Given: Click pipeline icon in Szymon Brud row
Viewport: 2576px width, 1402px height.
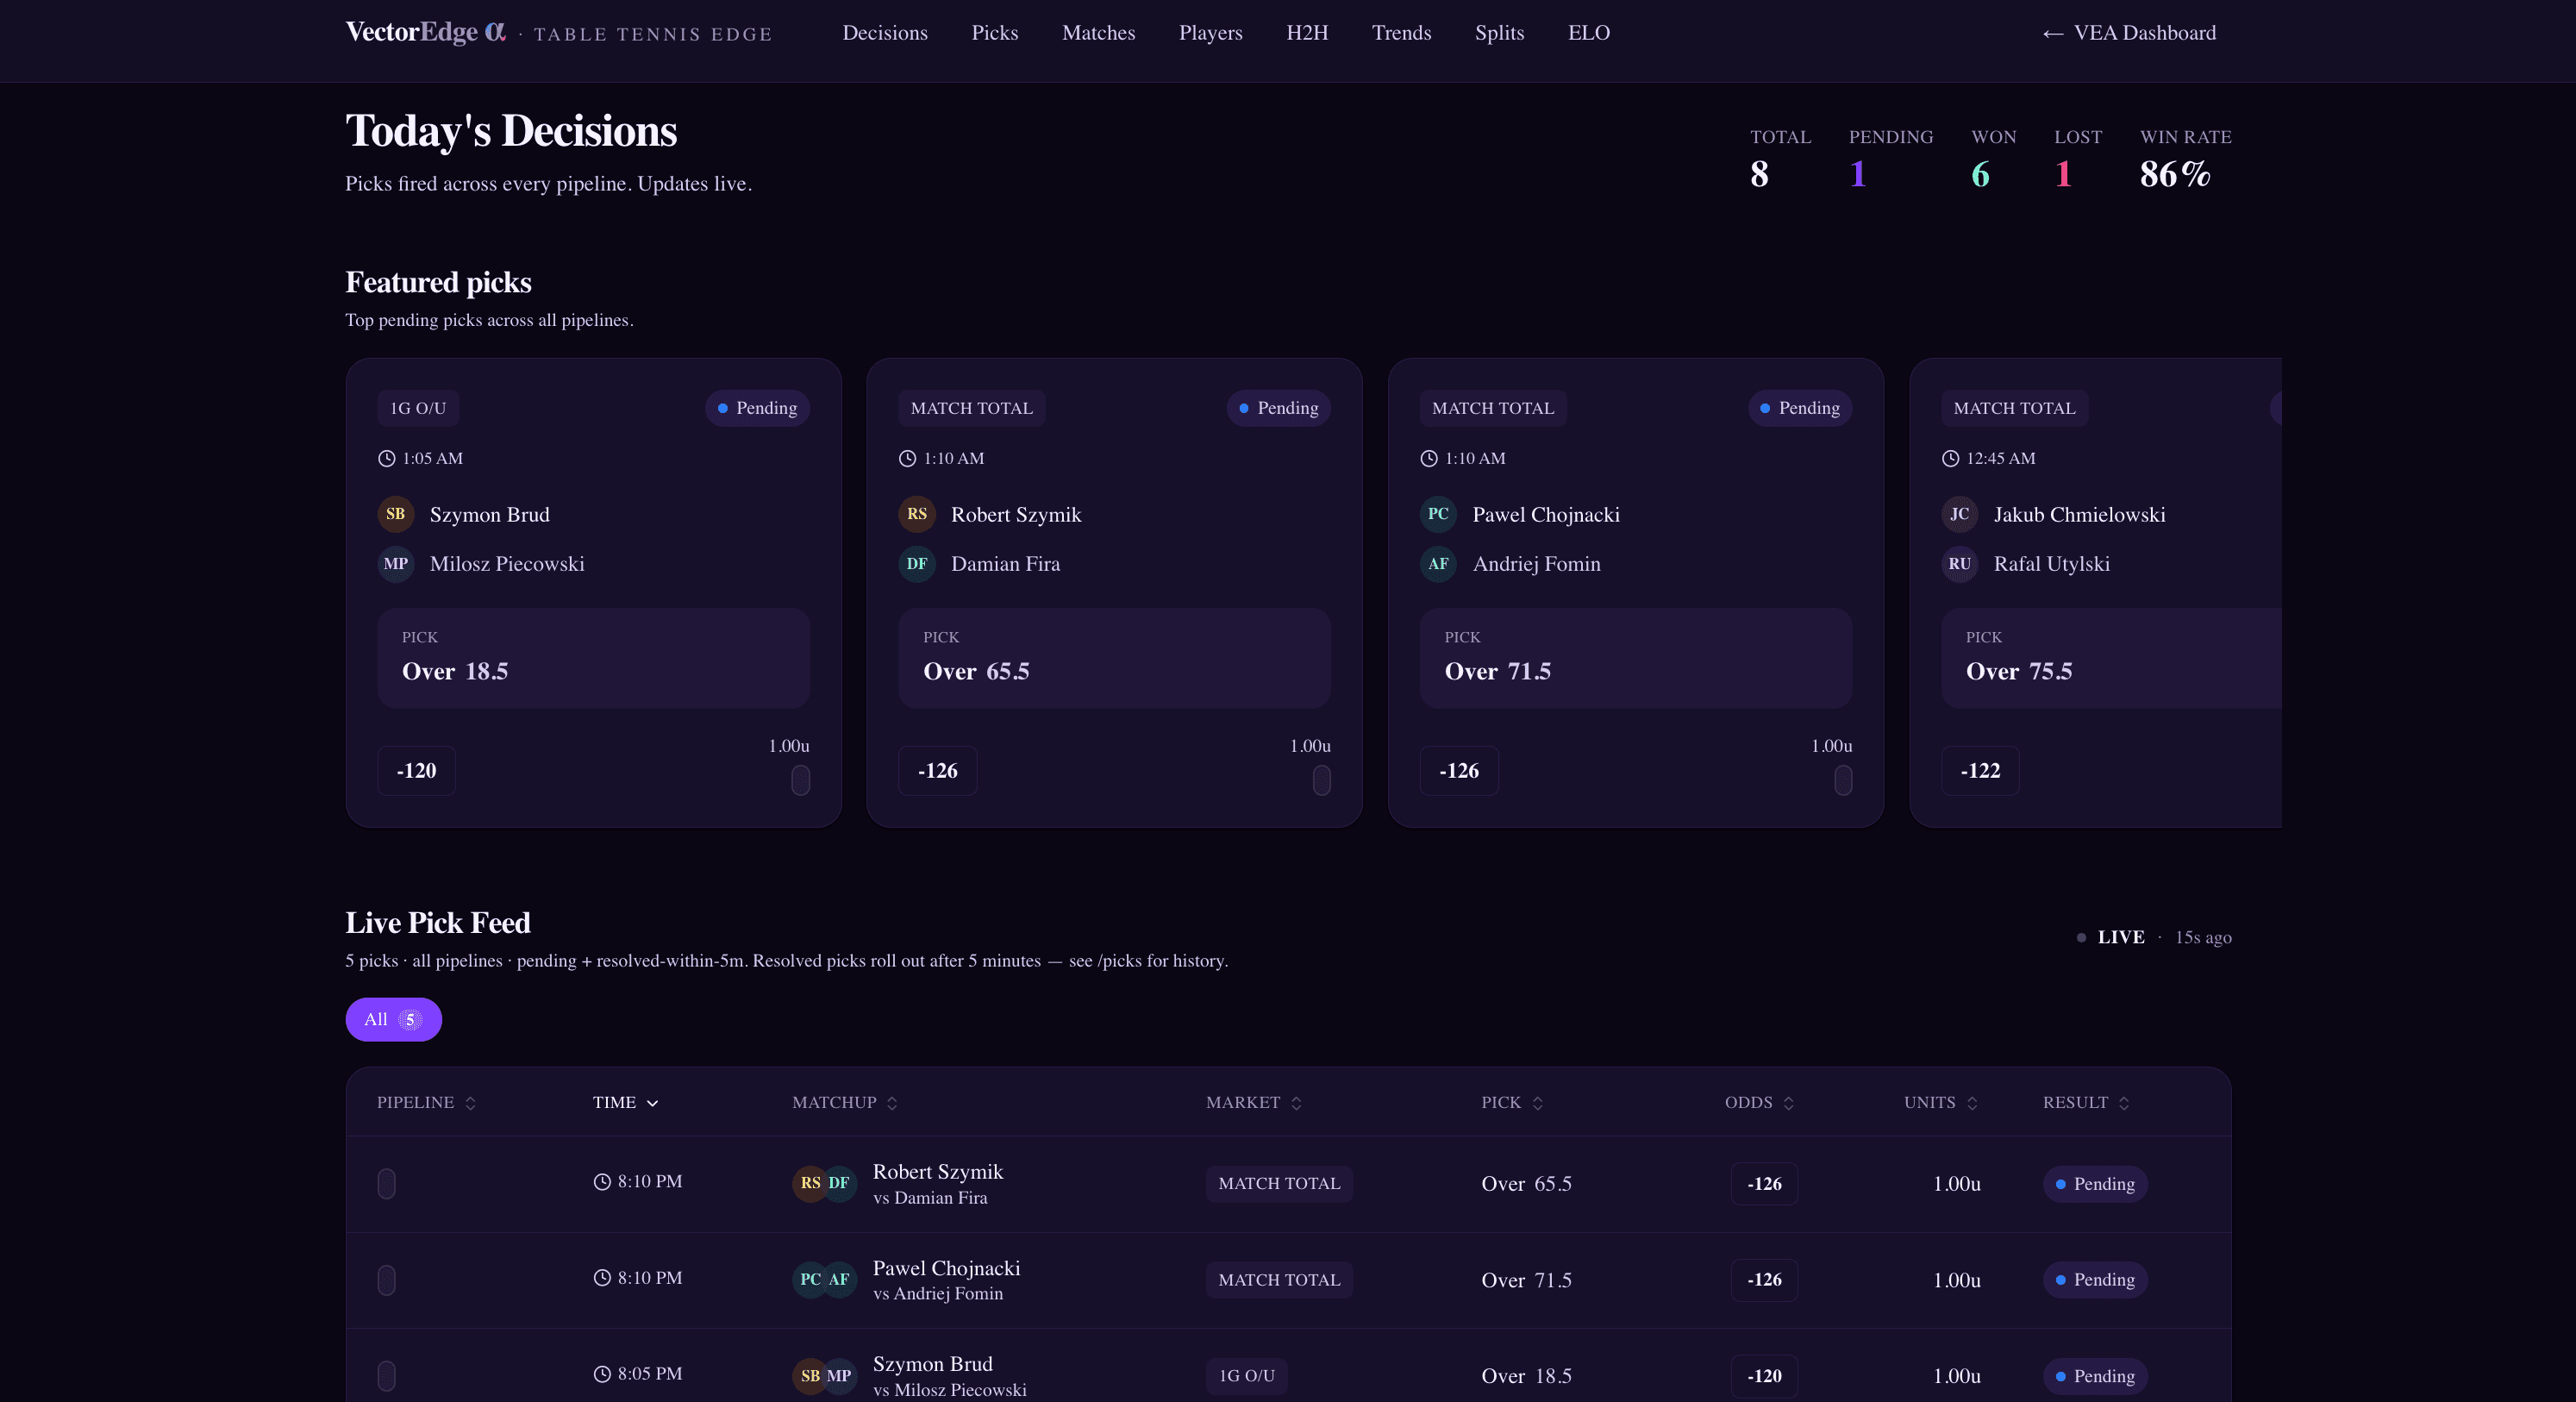Looking at the screenshot, I should pyautogui.click(x=386, y=1376).
